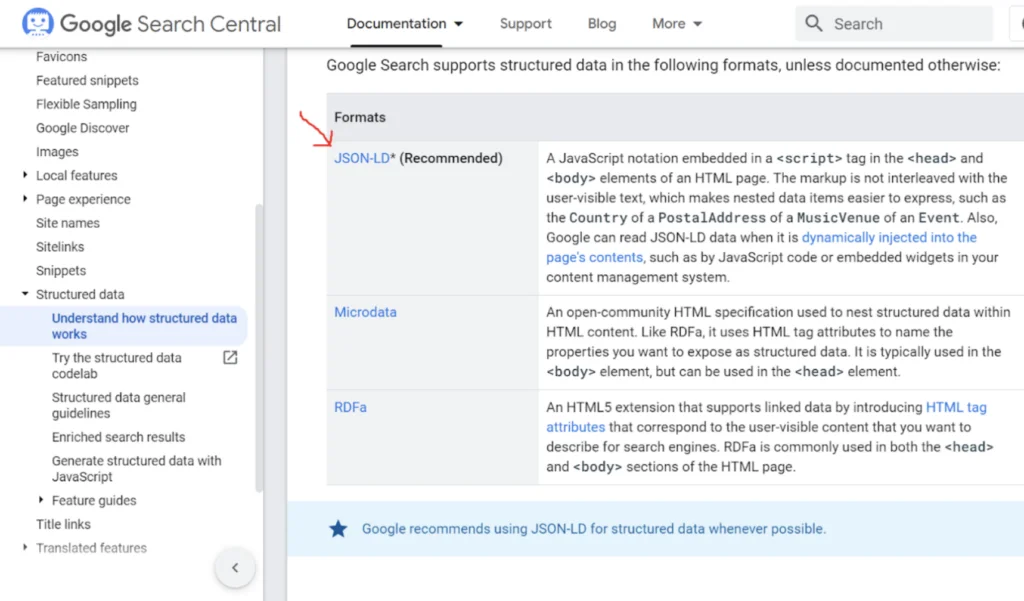Open the JSON-LD format link
The image size is (1024, 601).
[x=360, y=157]
